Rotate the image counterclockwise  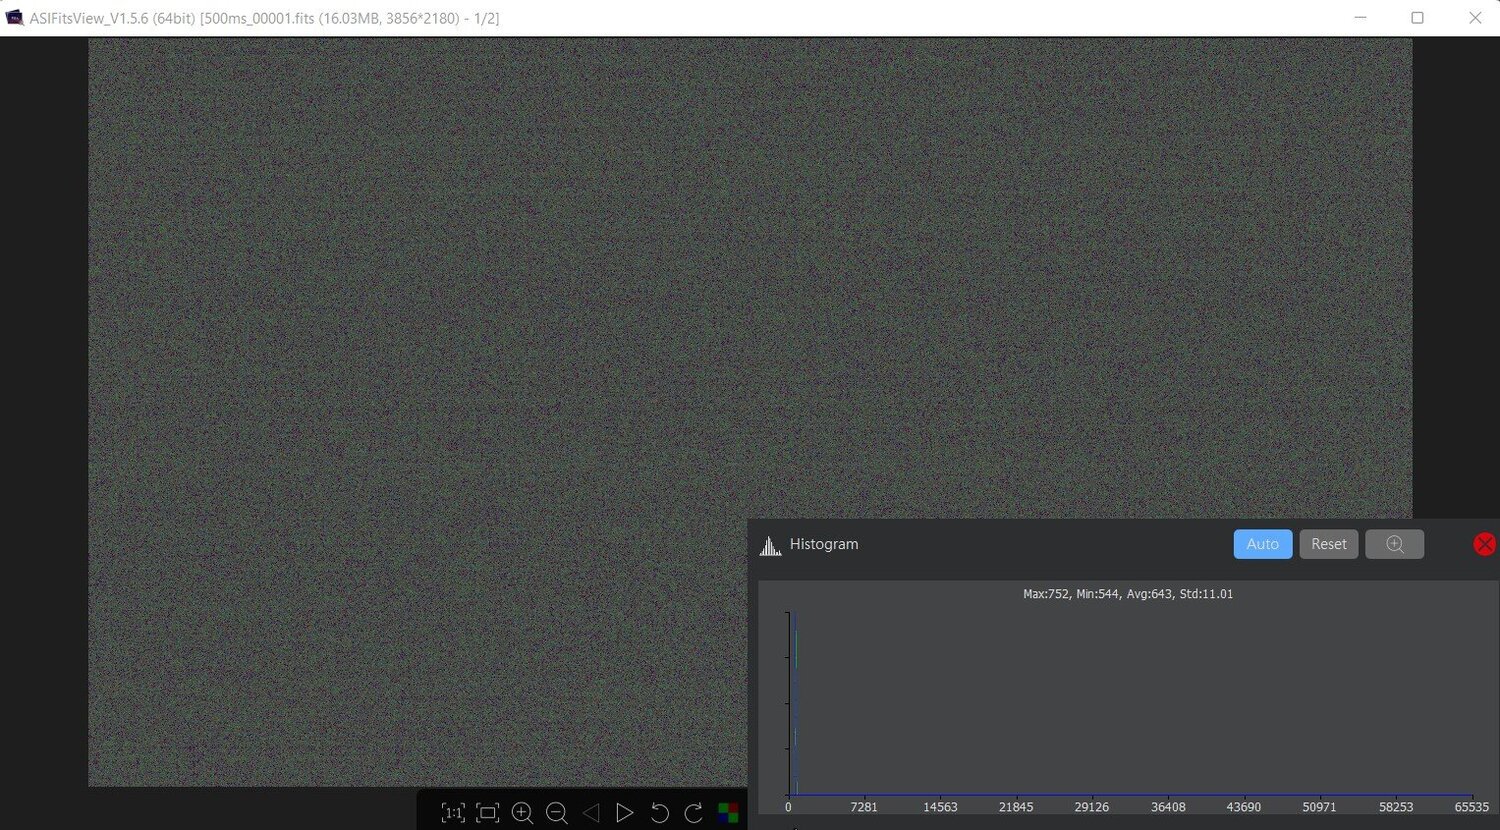coord(659,813)
